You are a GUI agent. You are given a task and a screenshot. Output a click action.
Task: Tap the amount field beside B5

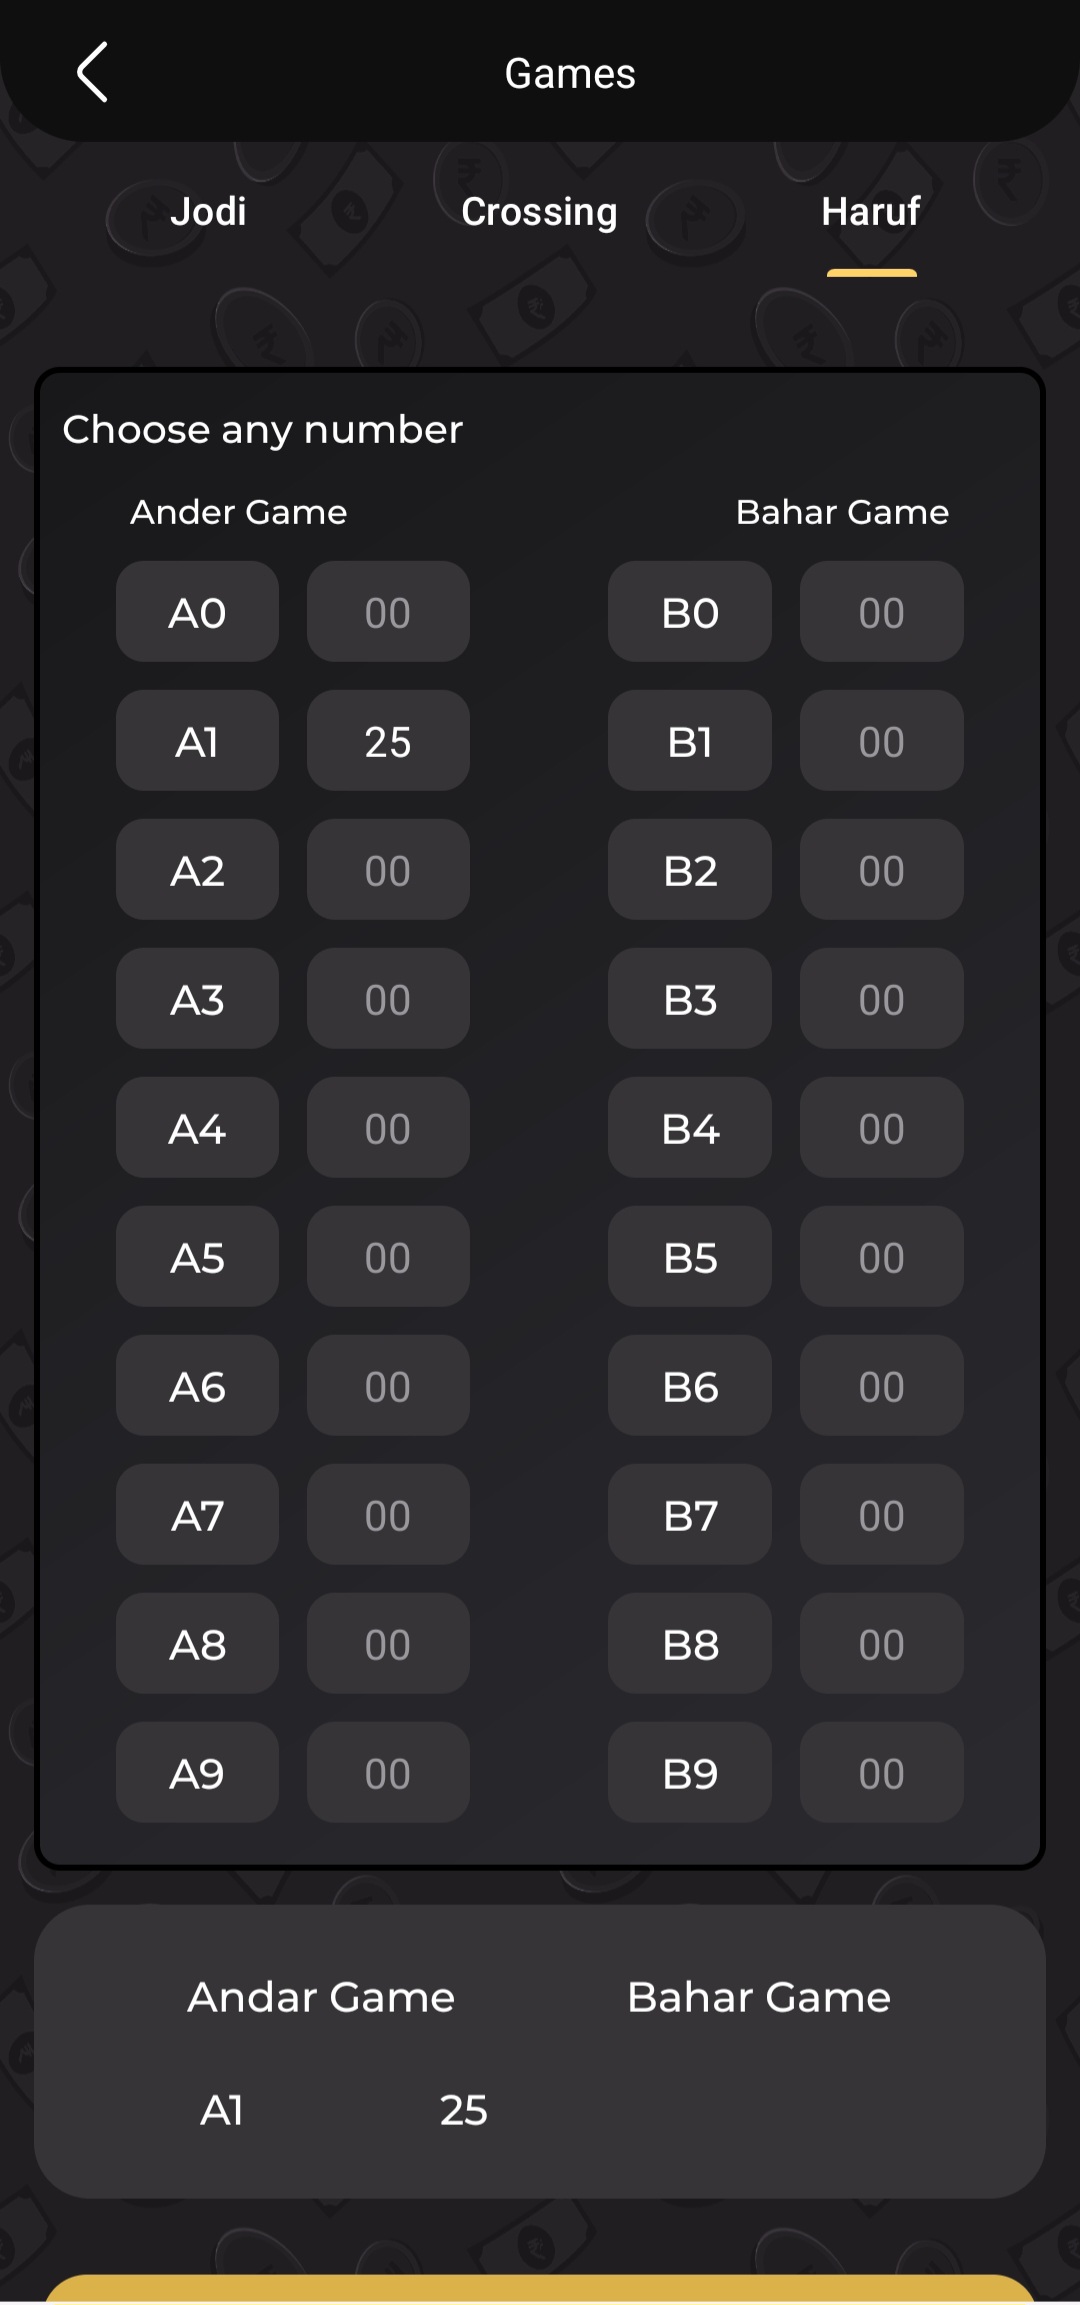[x=881, y=1257]
